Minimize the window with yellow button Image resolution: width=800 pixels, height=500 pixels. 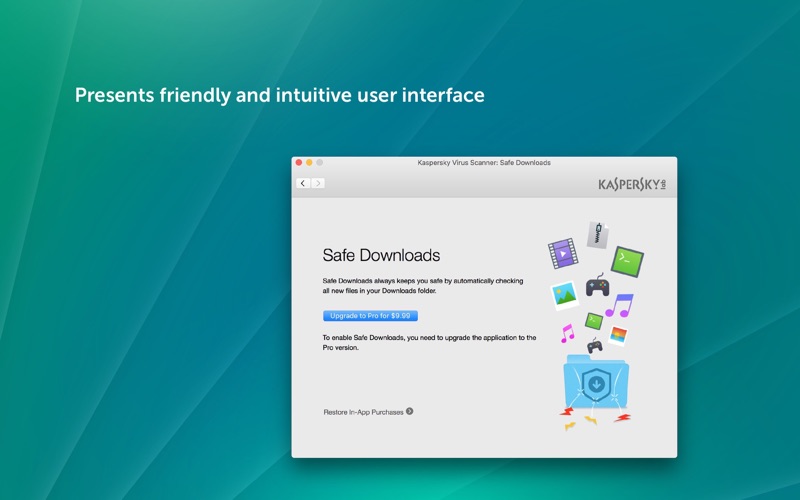(x=309, y=163)
